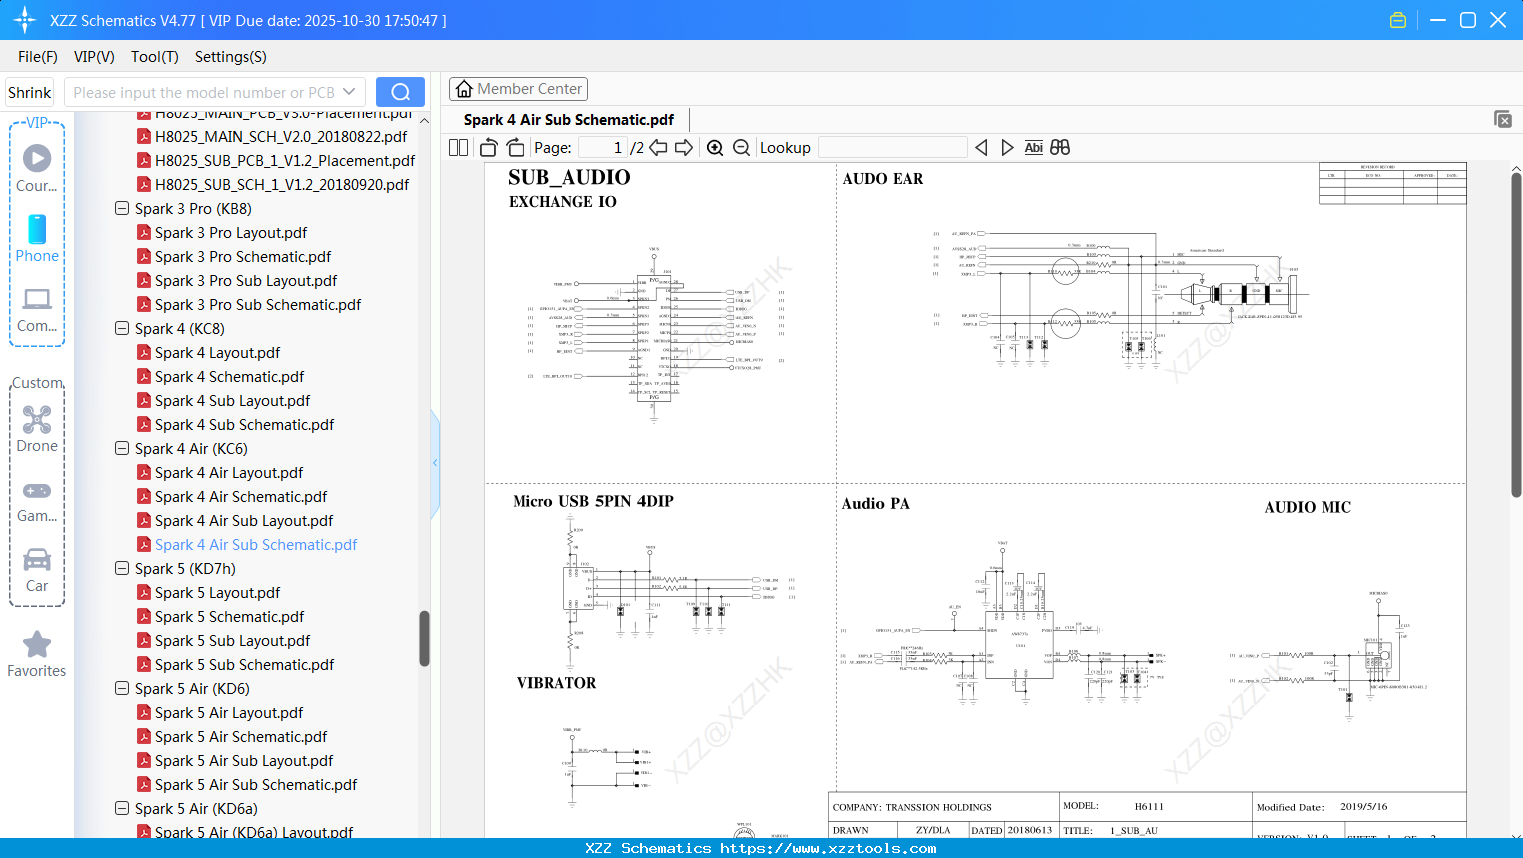Open the Favorites star panel
This screenshot has width=1523, height=858.
[37, 654]
